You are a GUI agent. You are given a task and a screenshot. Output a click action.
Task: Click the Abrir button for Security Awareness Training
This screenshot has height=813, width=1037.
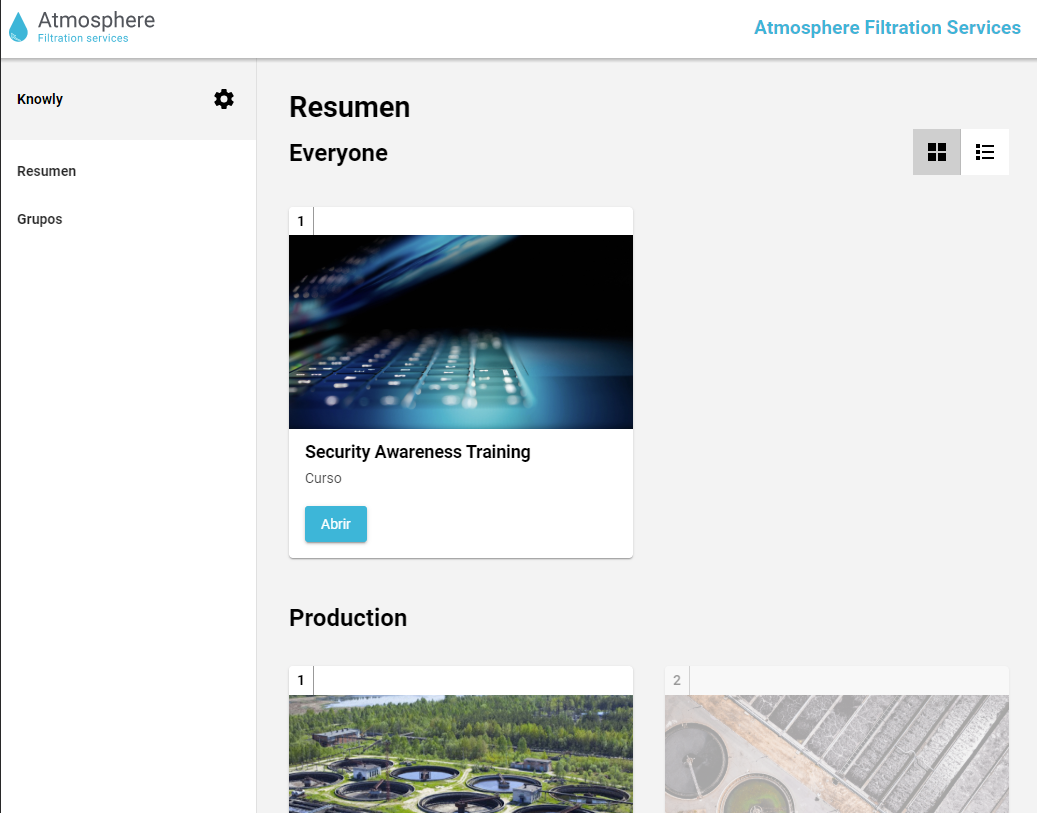[336, 524]
